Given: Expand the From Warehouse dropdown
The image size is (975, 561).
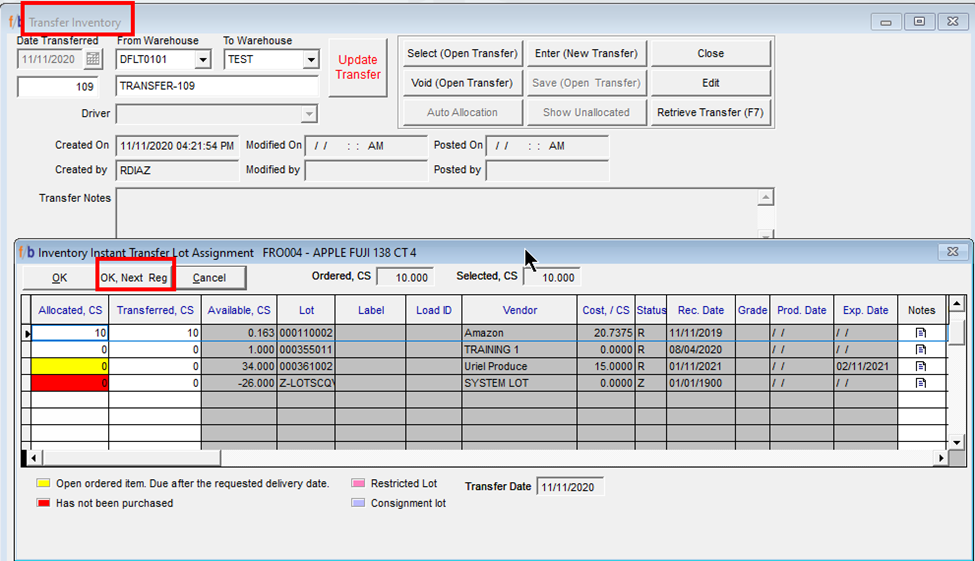Looking at the screenshot, I should point(203,60).
